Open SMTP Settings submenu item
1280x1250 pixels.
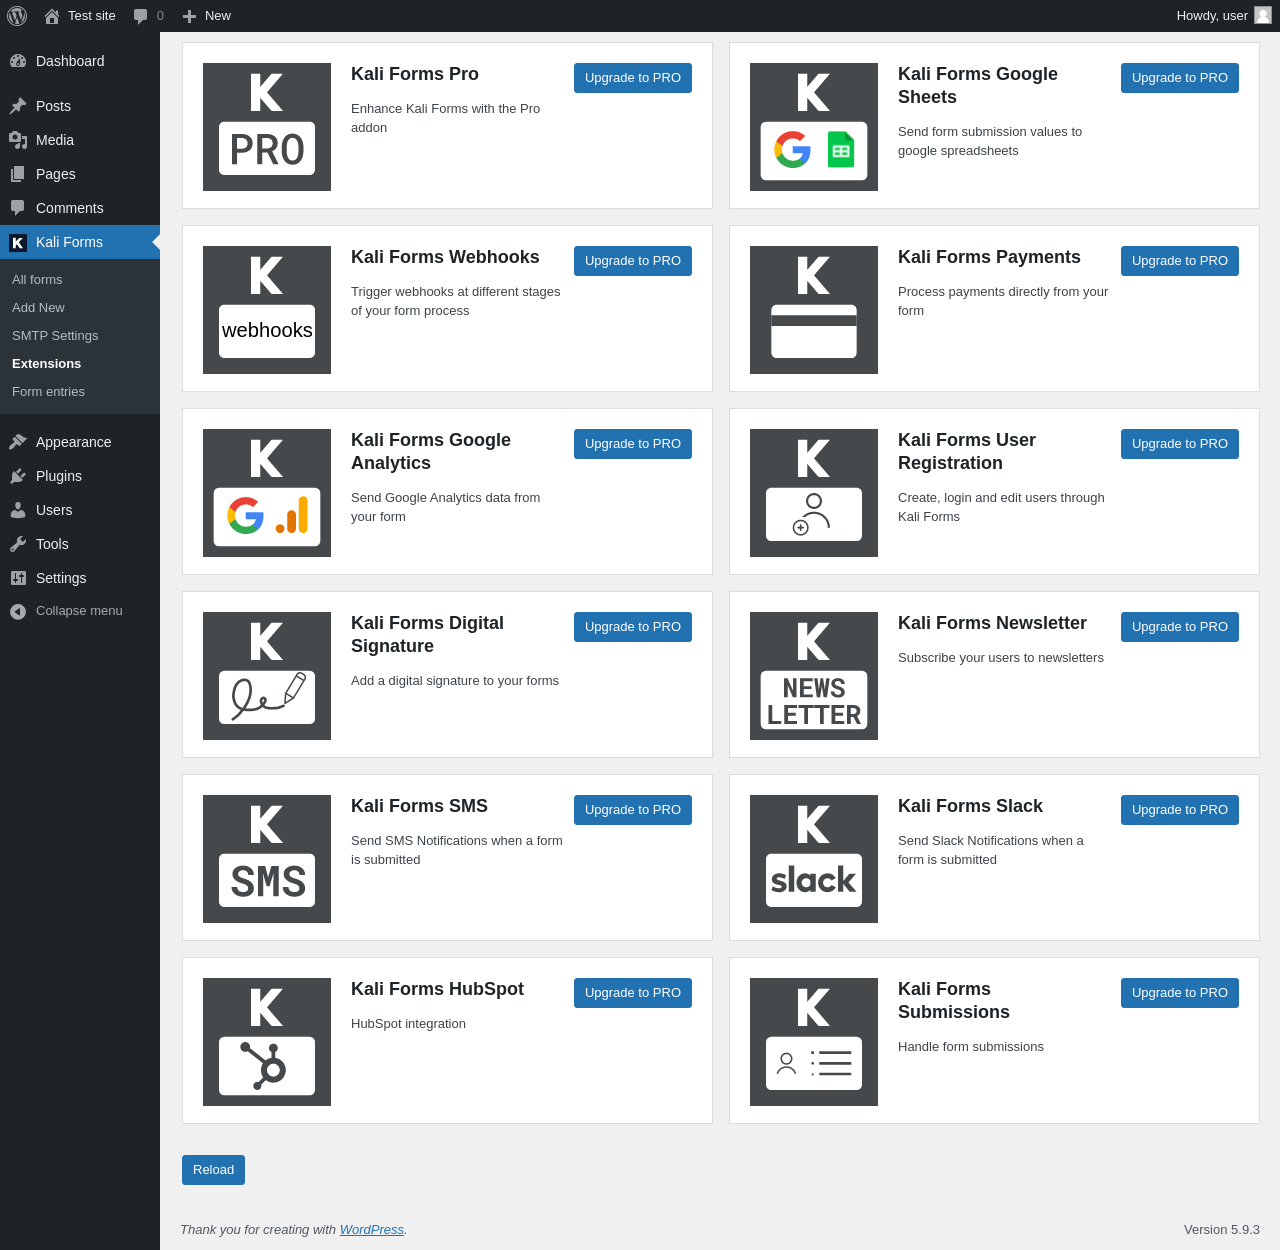coord(80,336)
